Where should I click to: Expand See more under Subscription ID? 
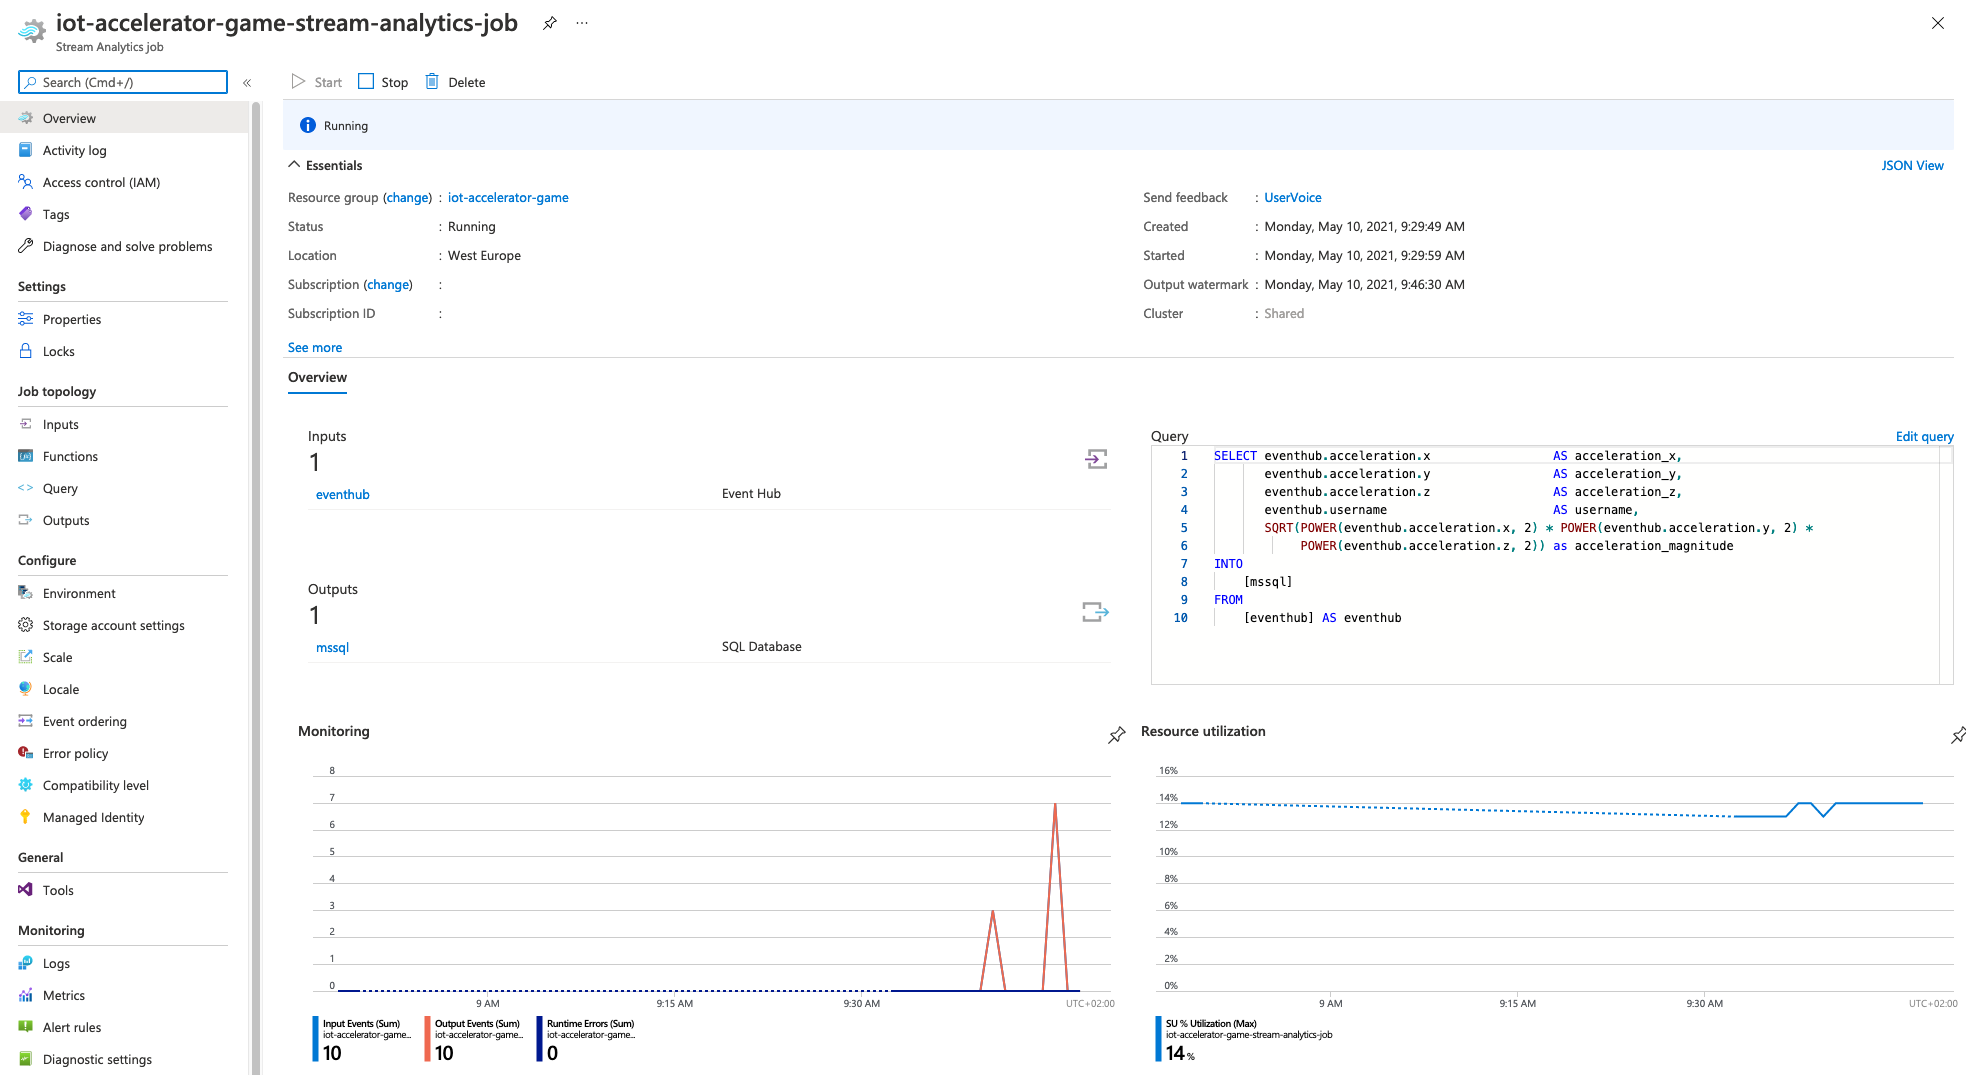[315, 347]
